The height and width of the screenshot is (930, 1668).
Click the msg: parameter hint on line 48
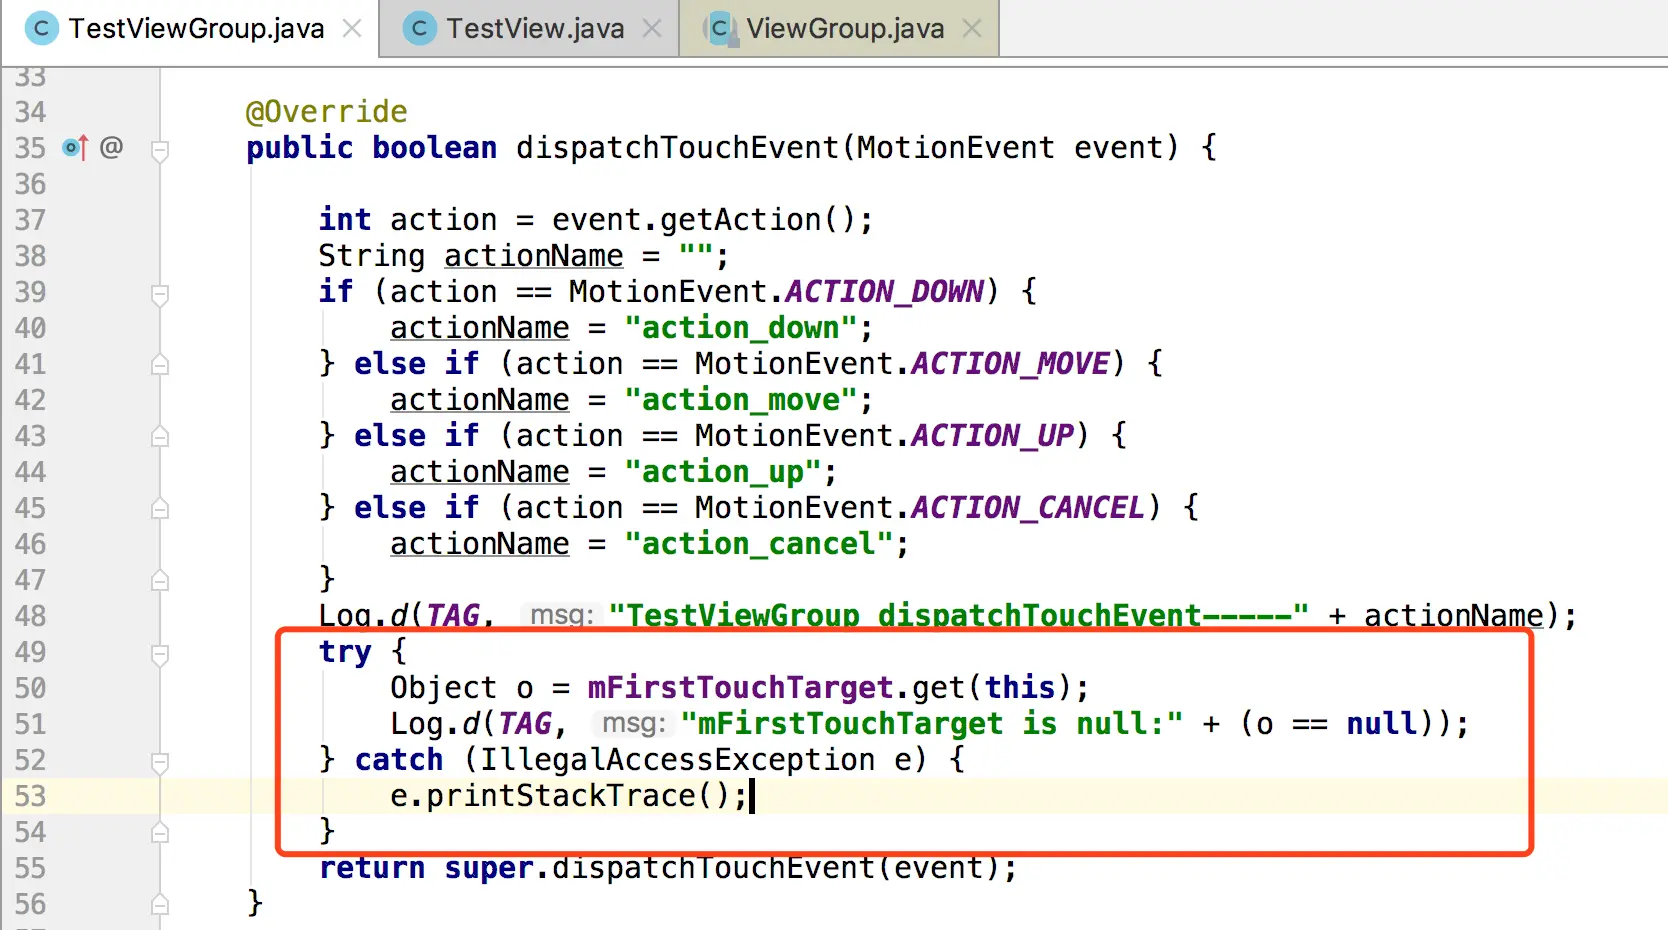coord(561,615)
